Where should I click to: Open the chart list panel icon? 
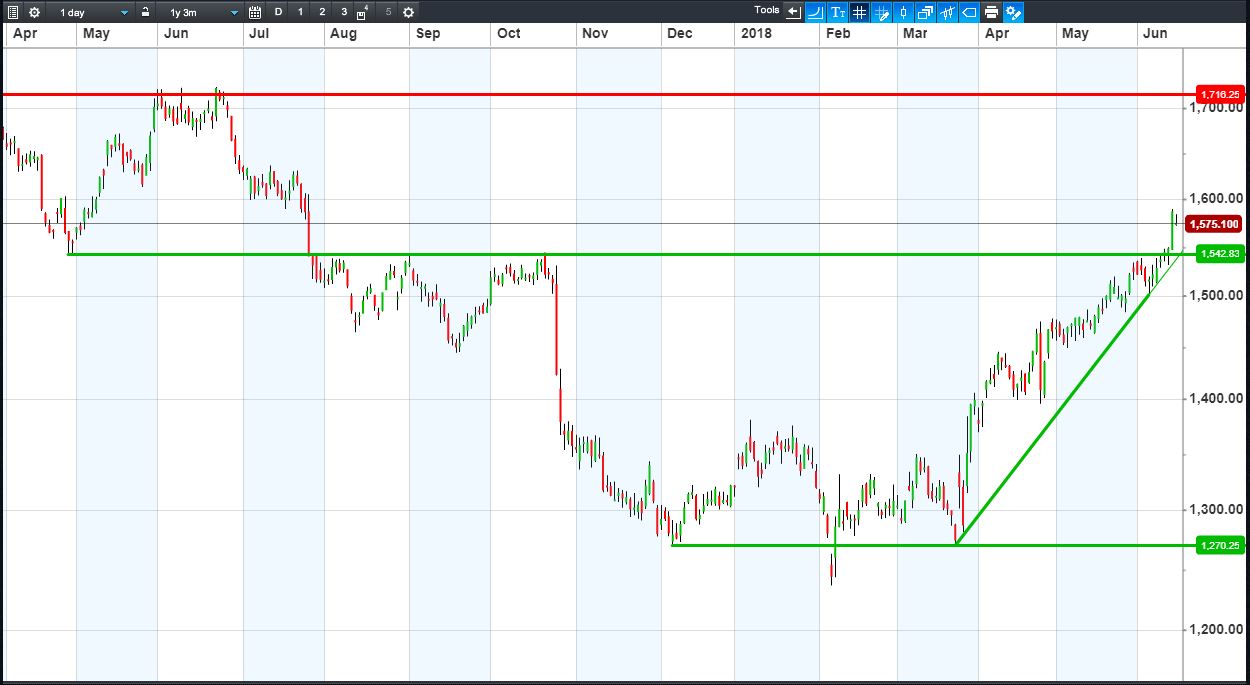click(13, 12)
